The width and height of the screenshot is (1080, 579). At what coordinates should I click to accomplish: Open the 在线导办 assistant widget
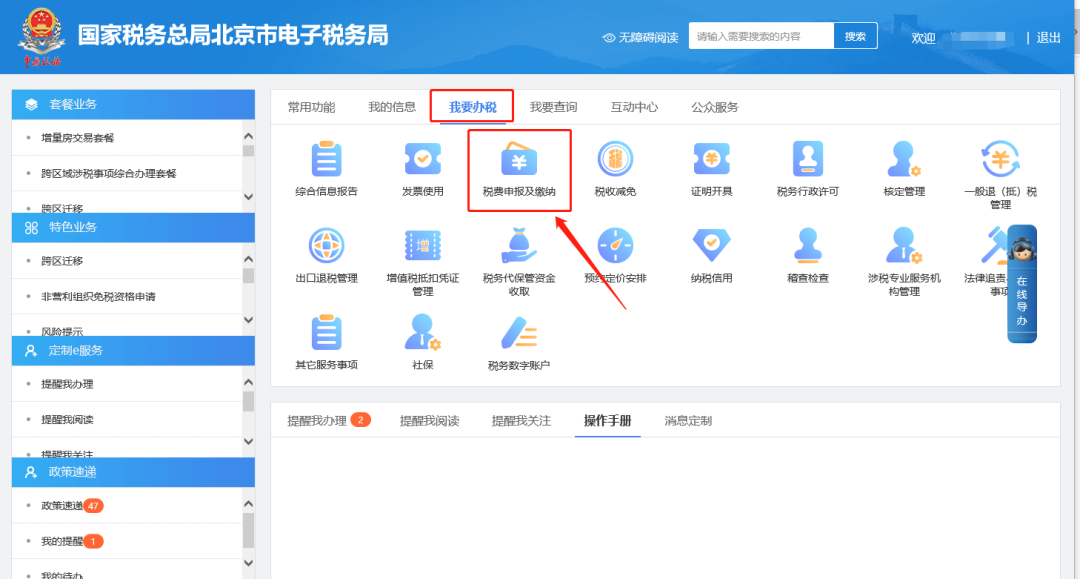pyautogui.click(x=1021, y=284)
